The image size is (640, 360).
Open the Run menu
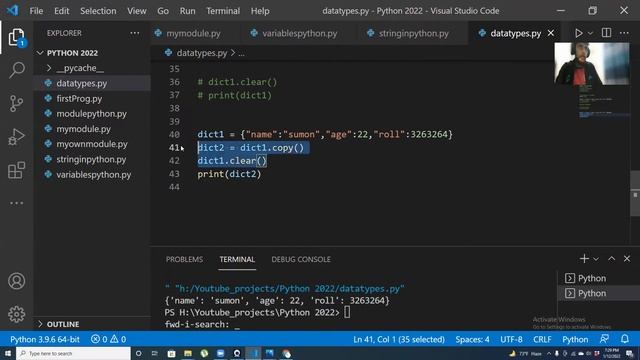pyautogui.click(x=187, y=11)
